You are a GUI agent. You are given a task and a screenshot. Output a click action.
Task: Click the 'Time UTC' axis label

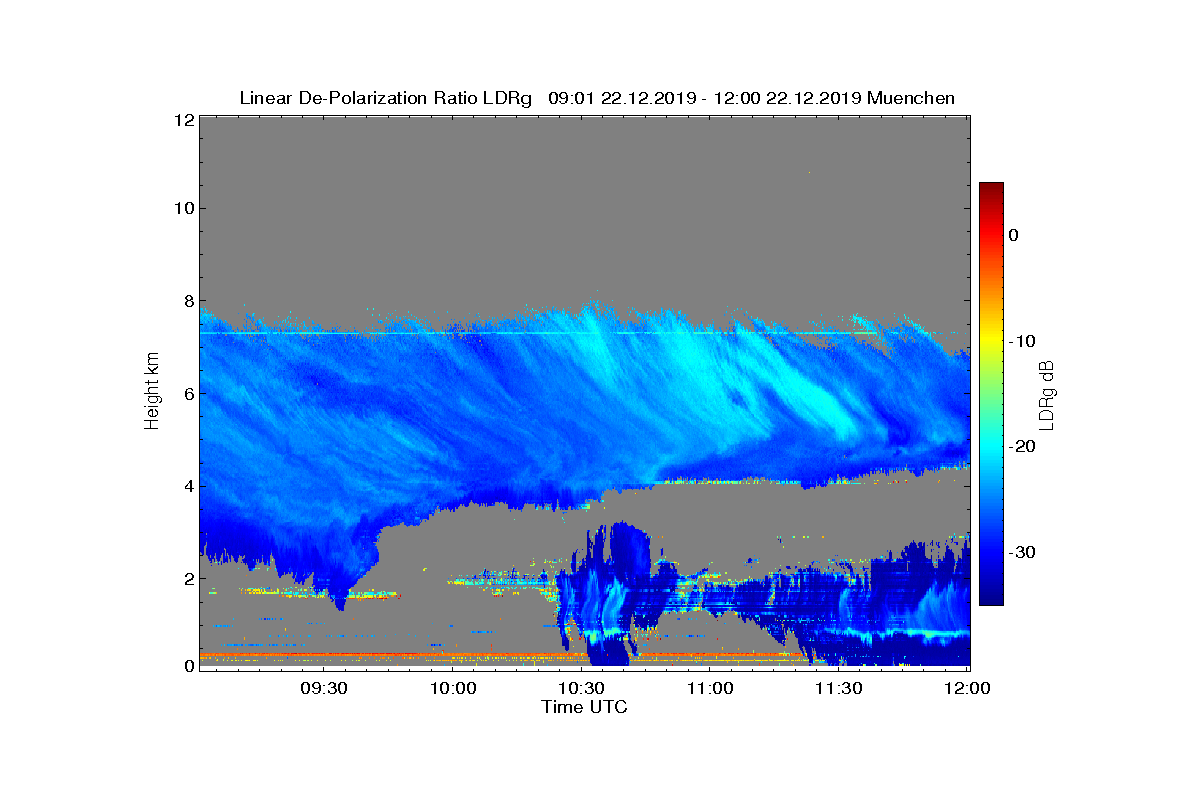pyautogui.click(x=585, y=707)
